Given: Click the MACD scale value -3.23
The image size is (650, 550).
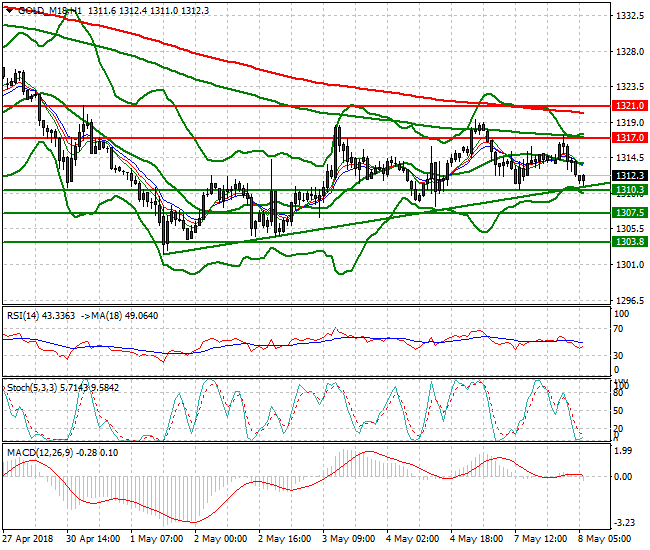Looking at the screenshot, I should point(624,523).
